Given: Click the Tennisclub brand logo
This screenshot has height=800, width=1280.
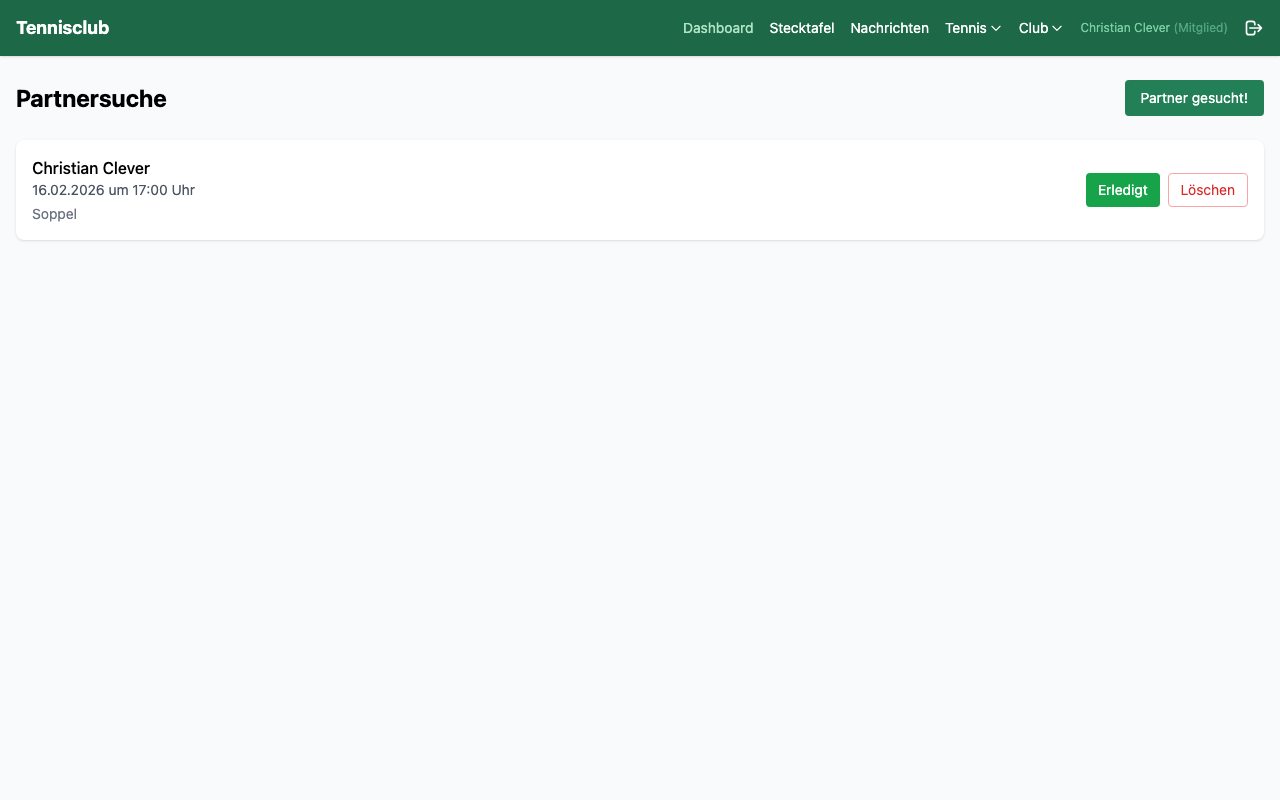Looking at the screenshot, I should pyautogui.click(x=62, y=28).
